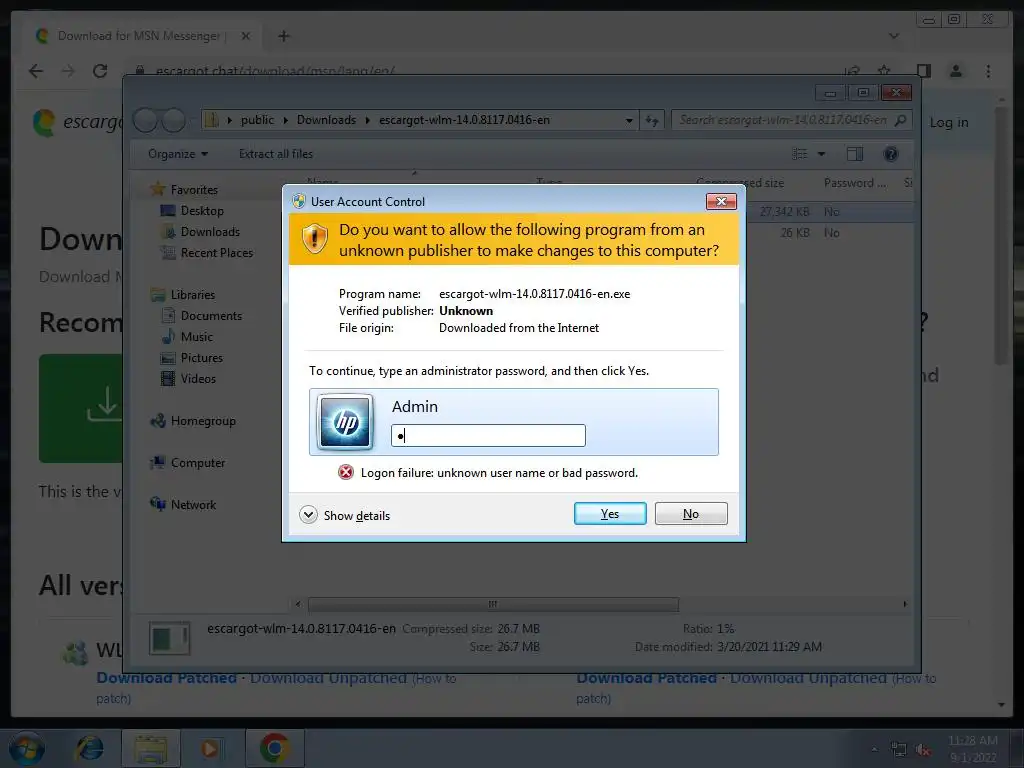
Task: Click Log in link on escargot page
Action: (x=949, y=122)
